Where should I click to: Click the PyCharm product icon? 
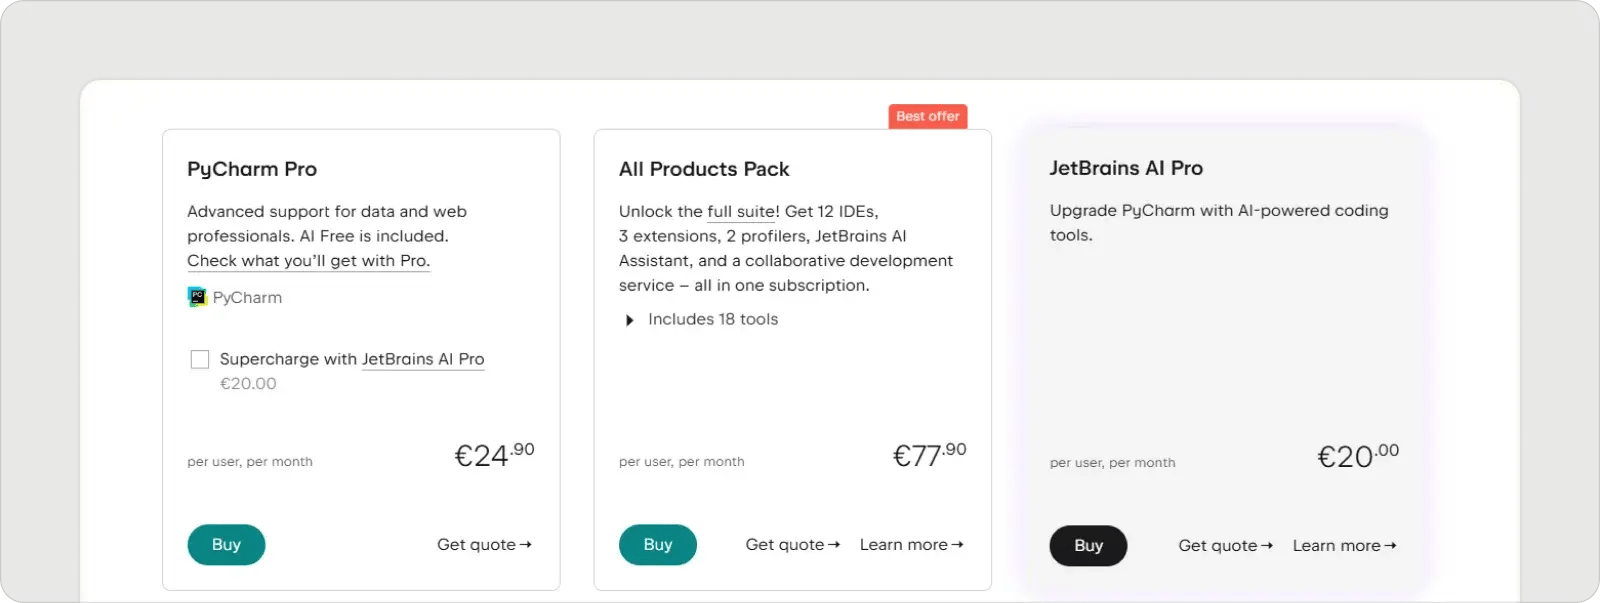197,297
